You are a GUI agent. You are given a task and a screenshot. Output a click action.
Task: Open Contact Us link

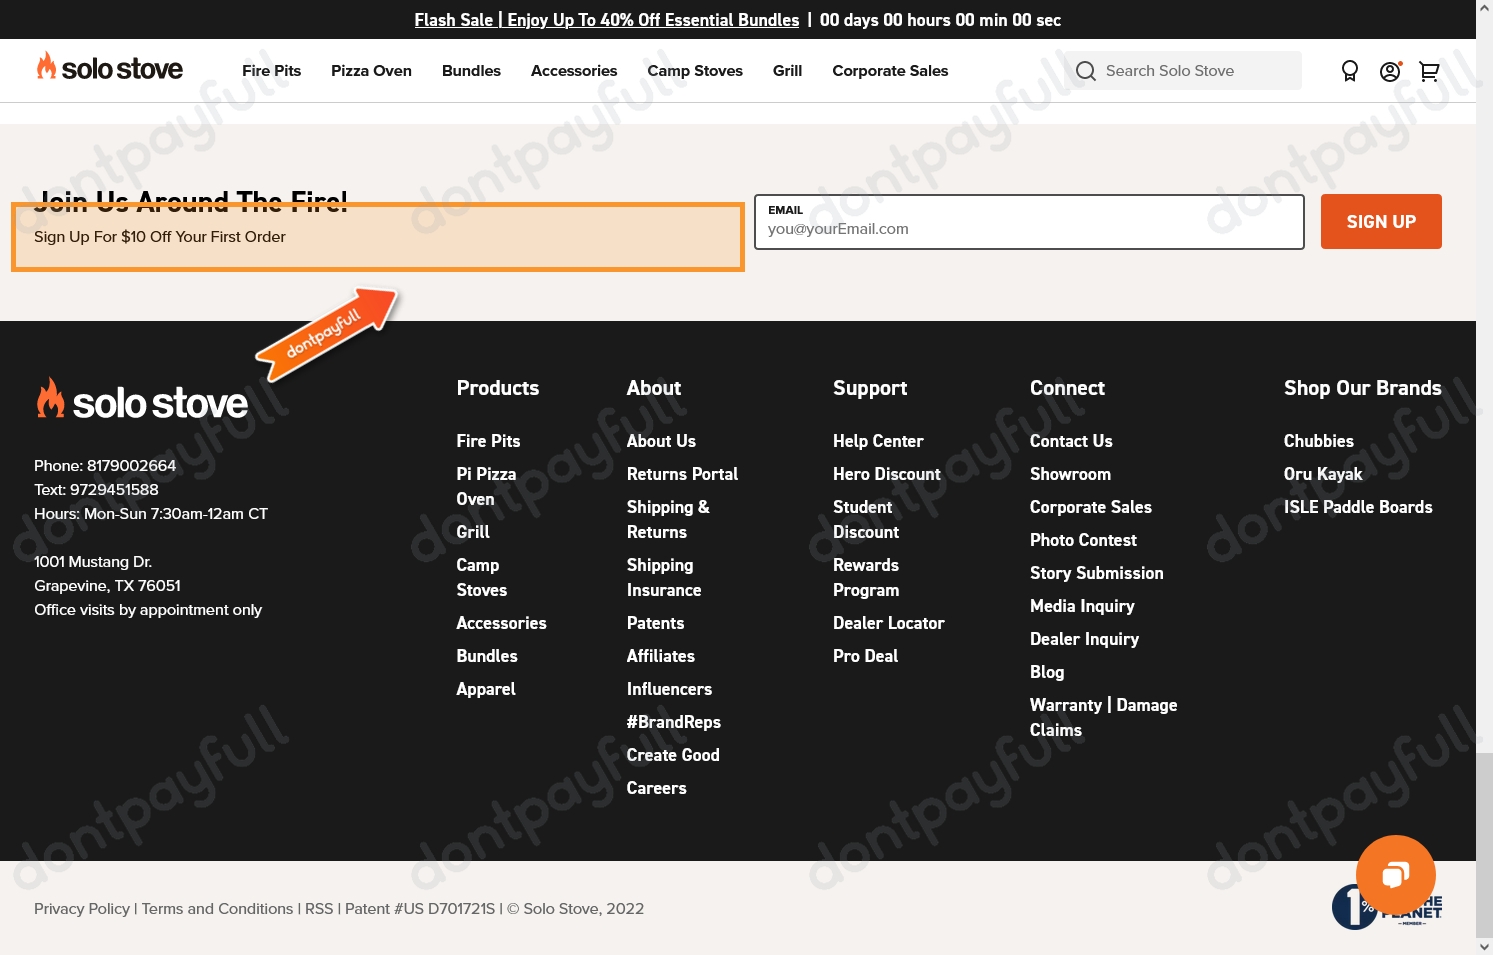point(1071,441)
